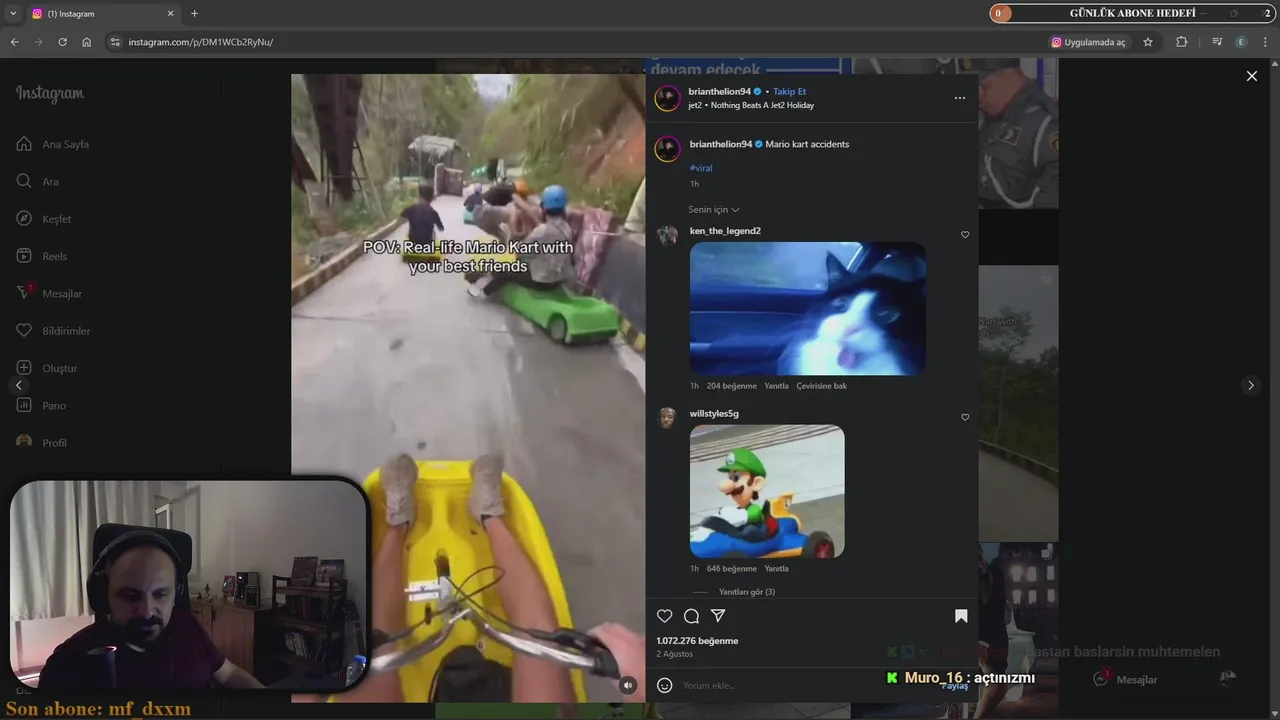The height and width of the screenshot is (720, 1280).
Task: Expand Senin için comment sort dropdown
Action: (x=714, y=210)
